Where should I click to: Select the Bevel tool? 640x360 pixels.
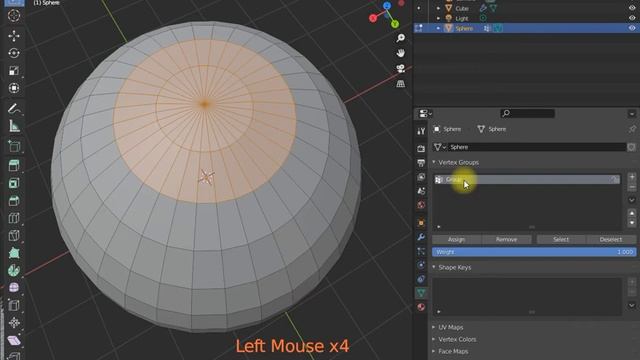pyautogui.click(x=14, y=200)
